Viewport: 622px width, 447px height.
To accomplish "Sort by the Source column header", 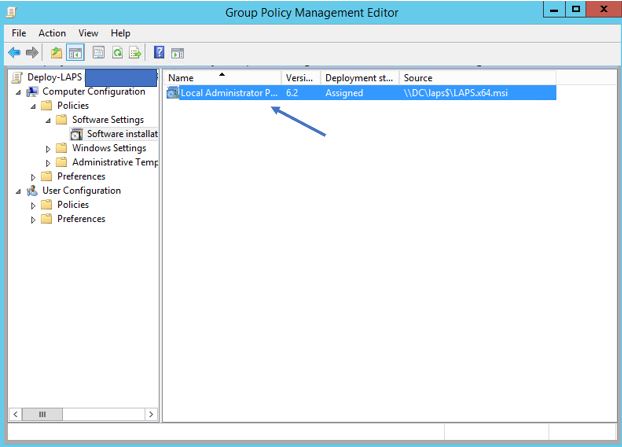I will (478, 78).
